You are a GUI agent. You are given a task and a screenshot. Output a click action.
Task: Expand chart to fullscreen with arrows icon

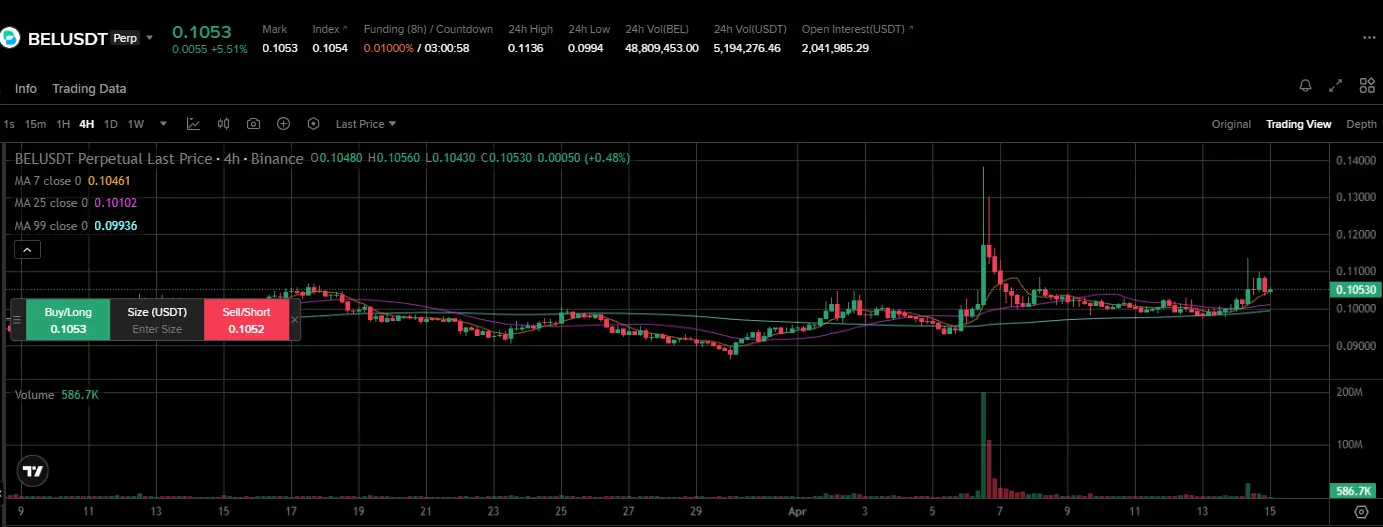[x=1335, y=86]
